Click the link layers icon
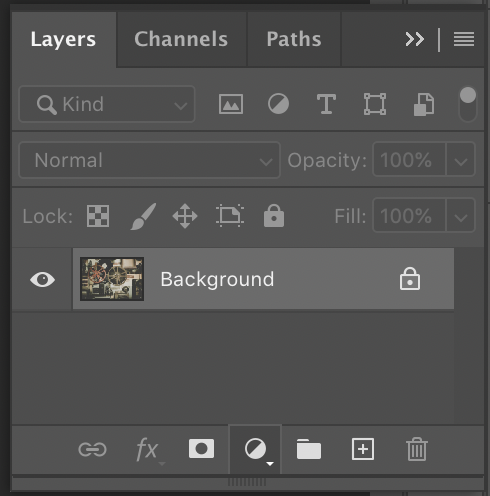 point(92,449)
